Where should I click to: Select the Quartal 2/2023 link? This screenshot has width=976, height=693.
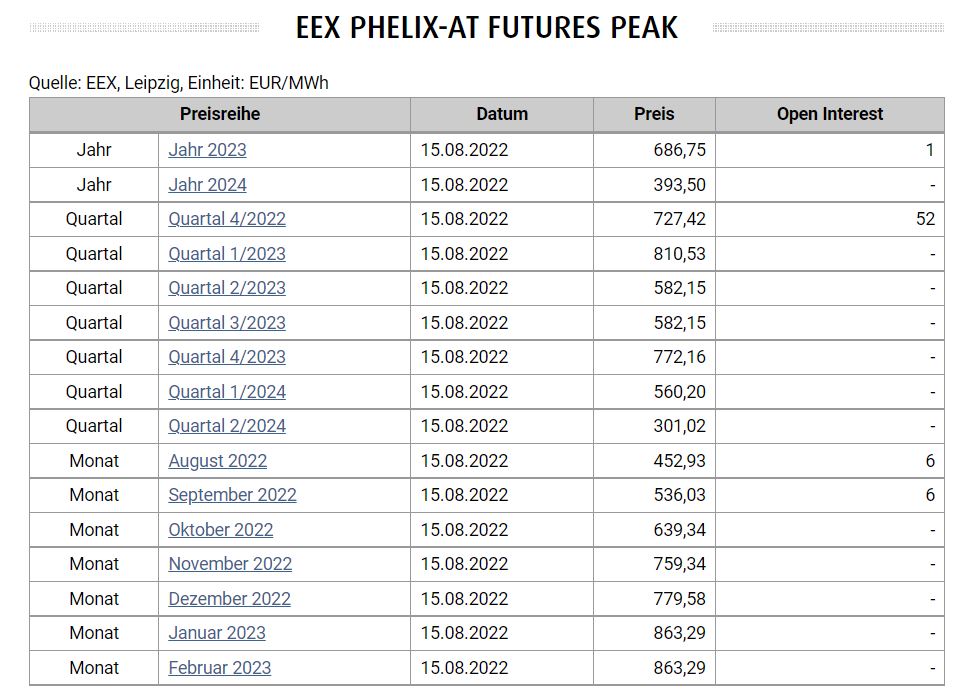227,288
